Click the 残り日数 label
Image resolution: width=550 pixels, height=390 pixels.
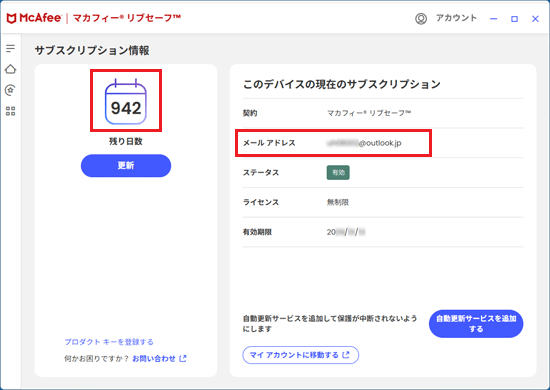(x=126, y=141)
